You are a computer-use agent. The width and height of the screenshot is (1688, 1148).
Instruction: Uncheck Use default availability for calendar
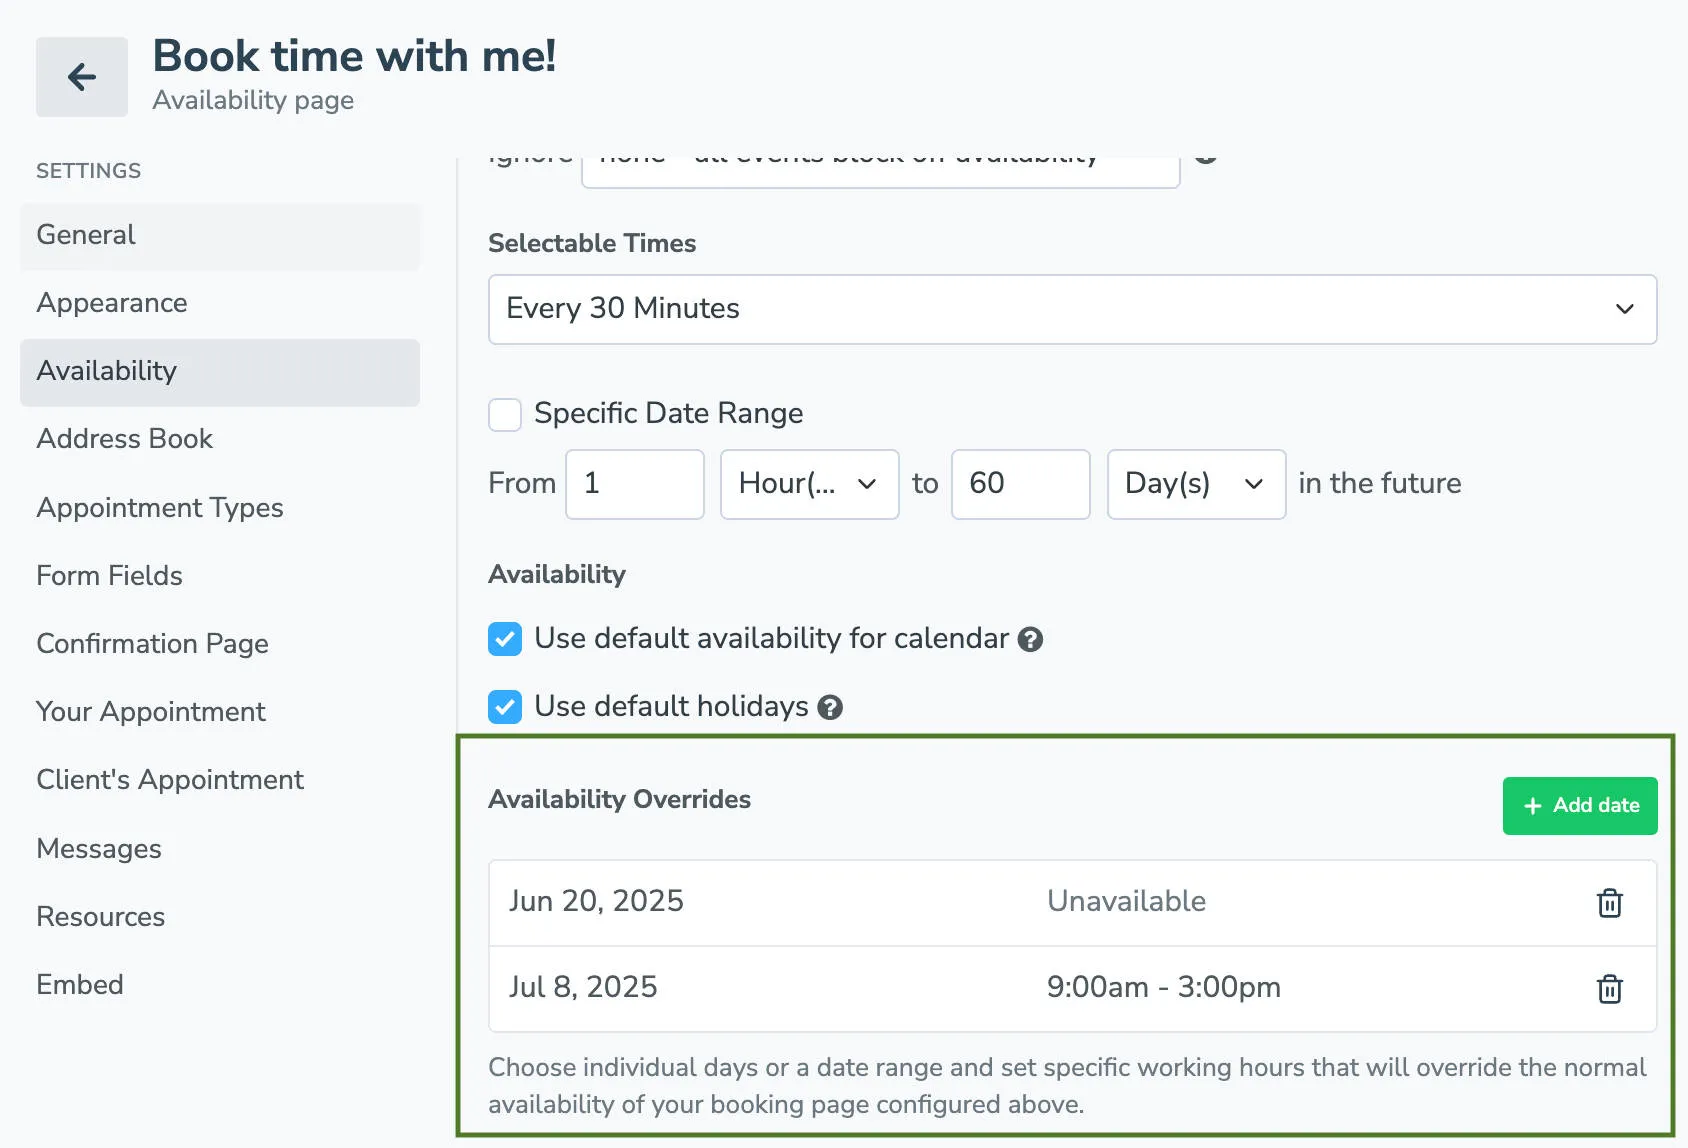click(505, 639)
